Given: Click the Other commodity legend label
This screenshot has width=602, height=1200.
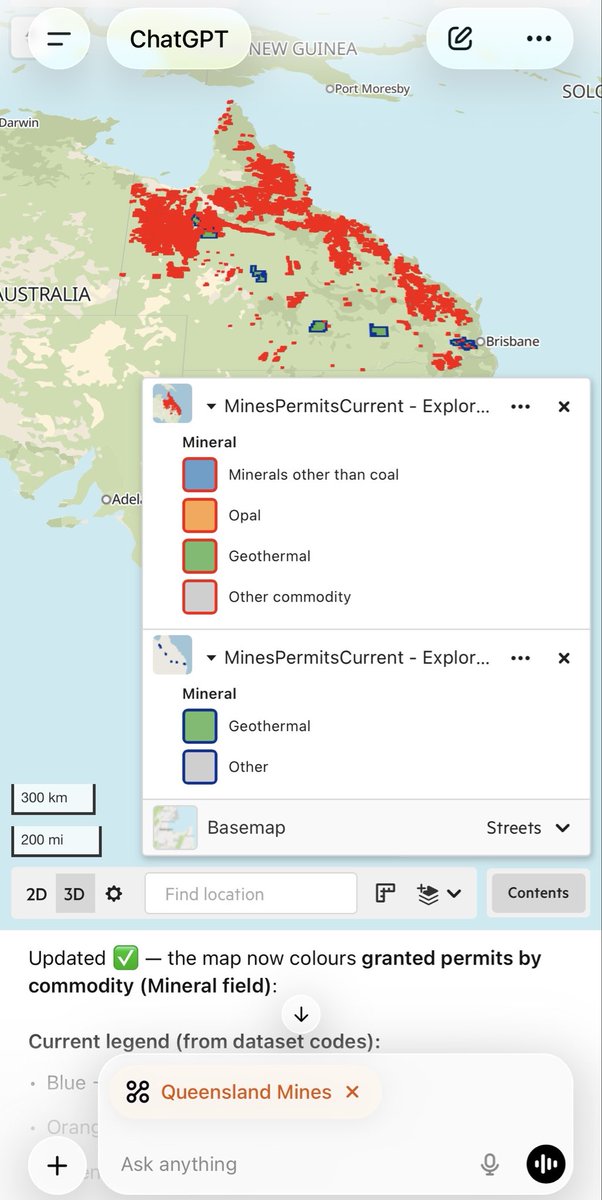Looking at the screenshot, I should pos(290,597).
